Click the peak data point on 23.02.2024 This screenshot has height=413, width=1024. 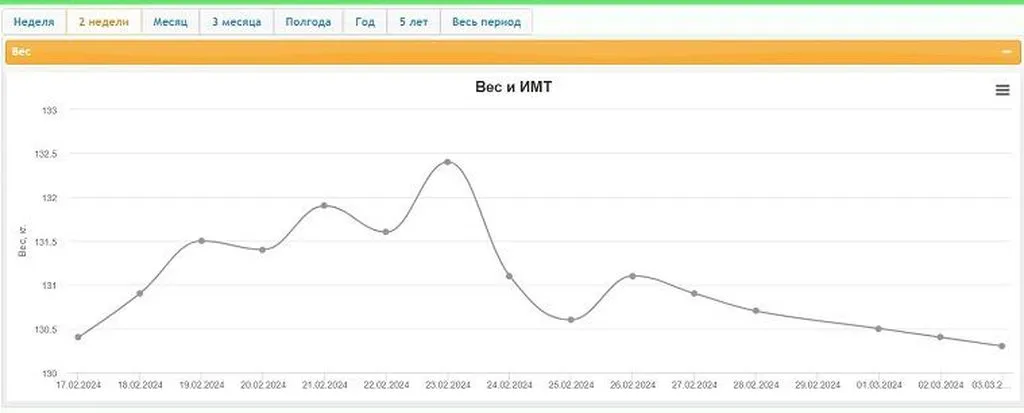[447, 161]
